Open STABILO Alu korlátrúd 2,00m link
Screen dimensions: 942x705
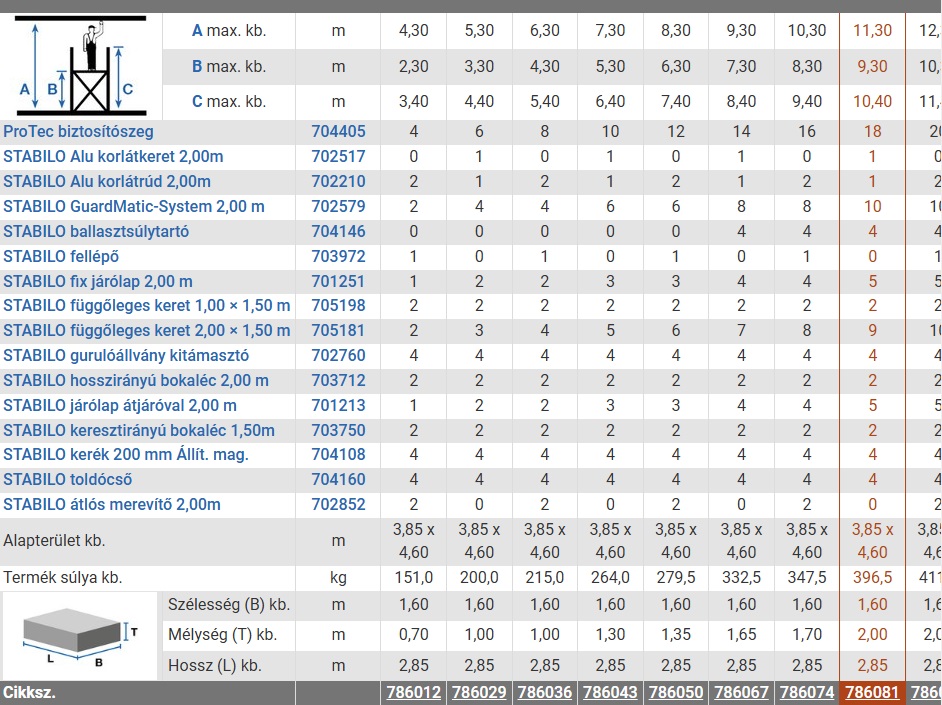point(107,181)
